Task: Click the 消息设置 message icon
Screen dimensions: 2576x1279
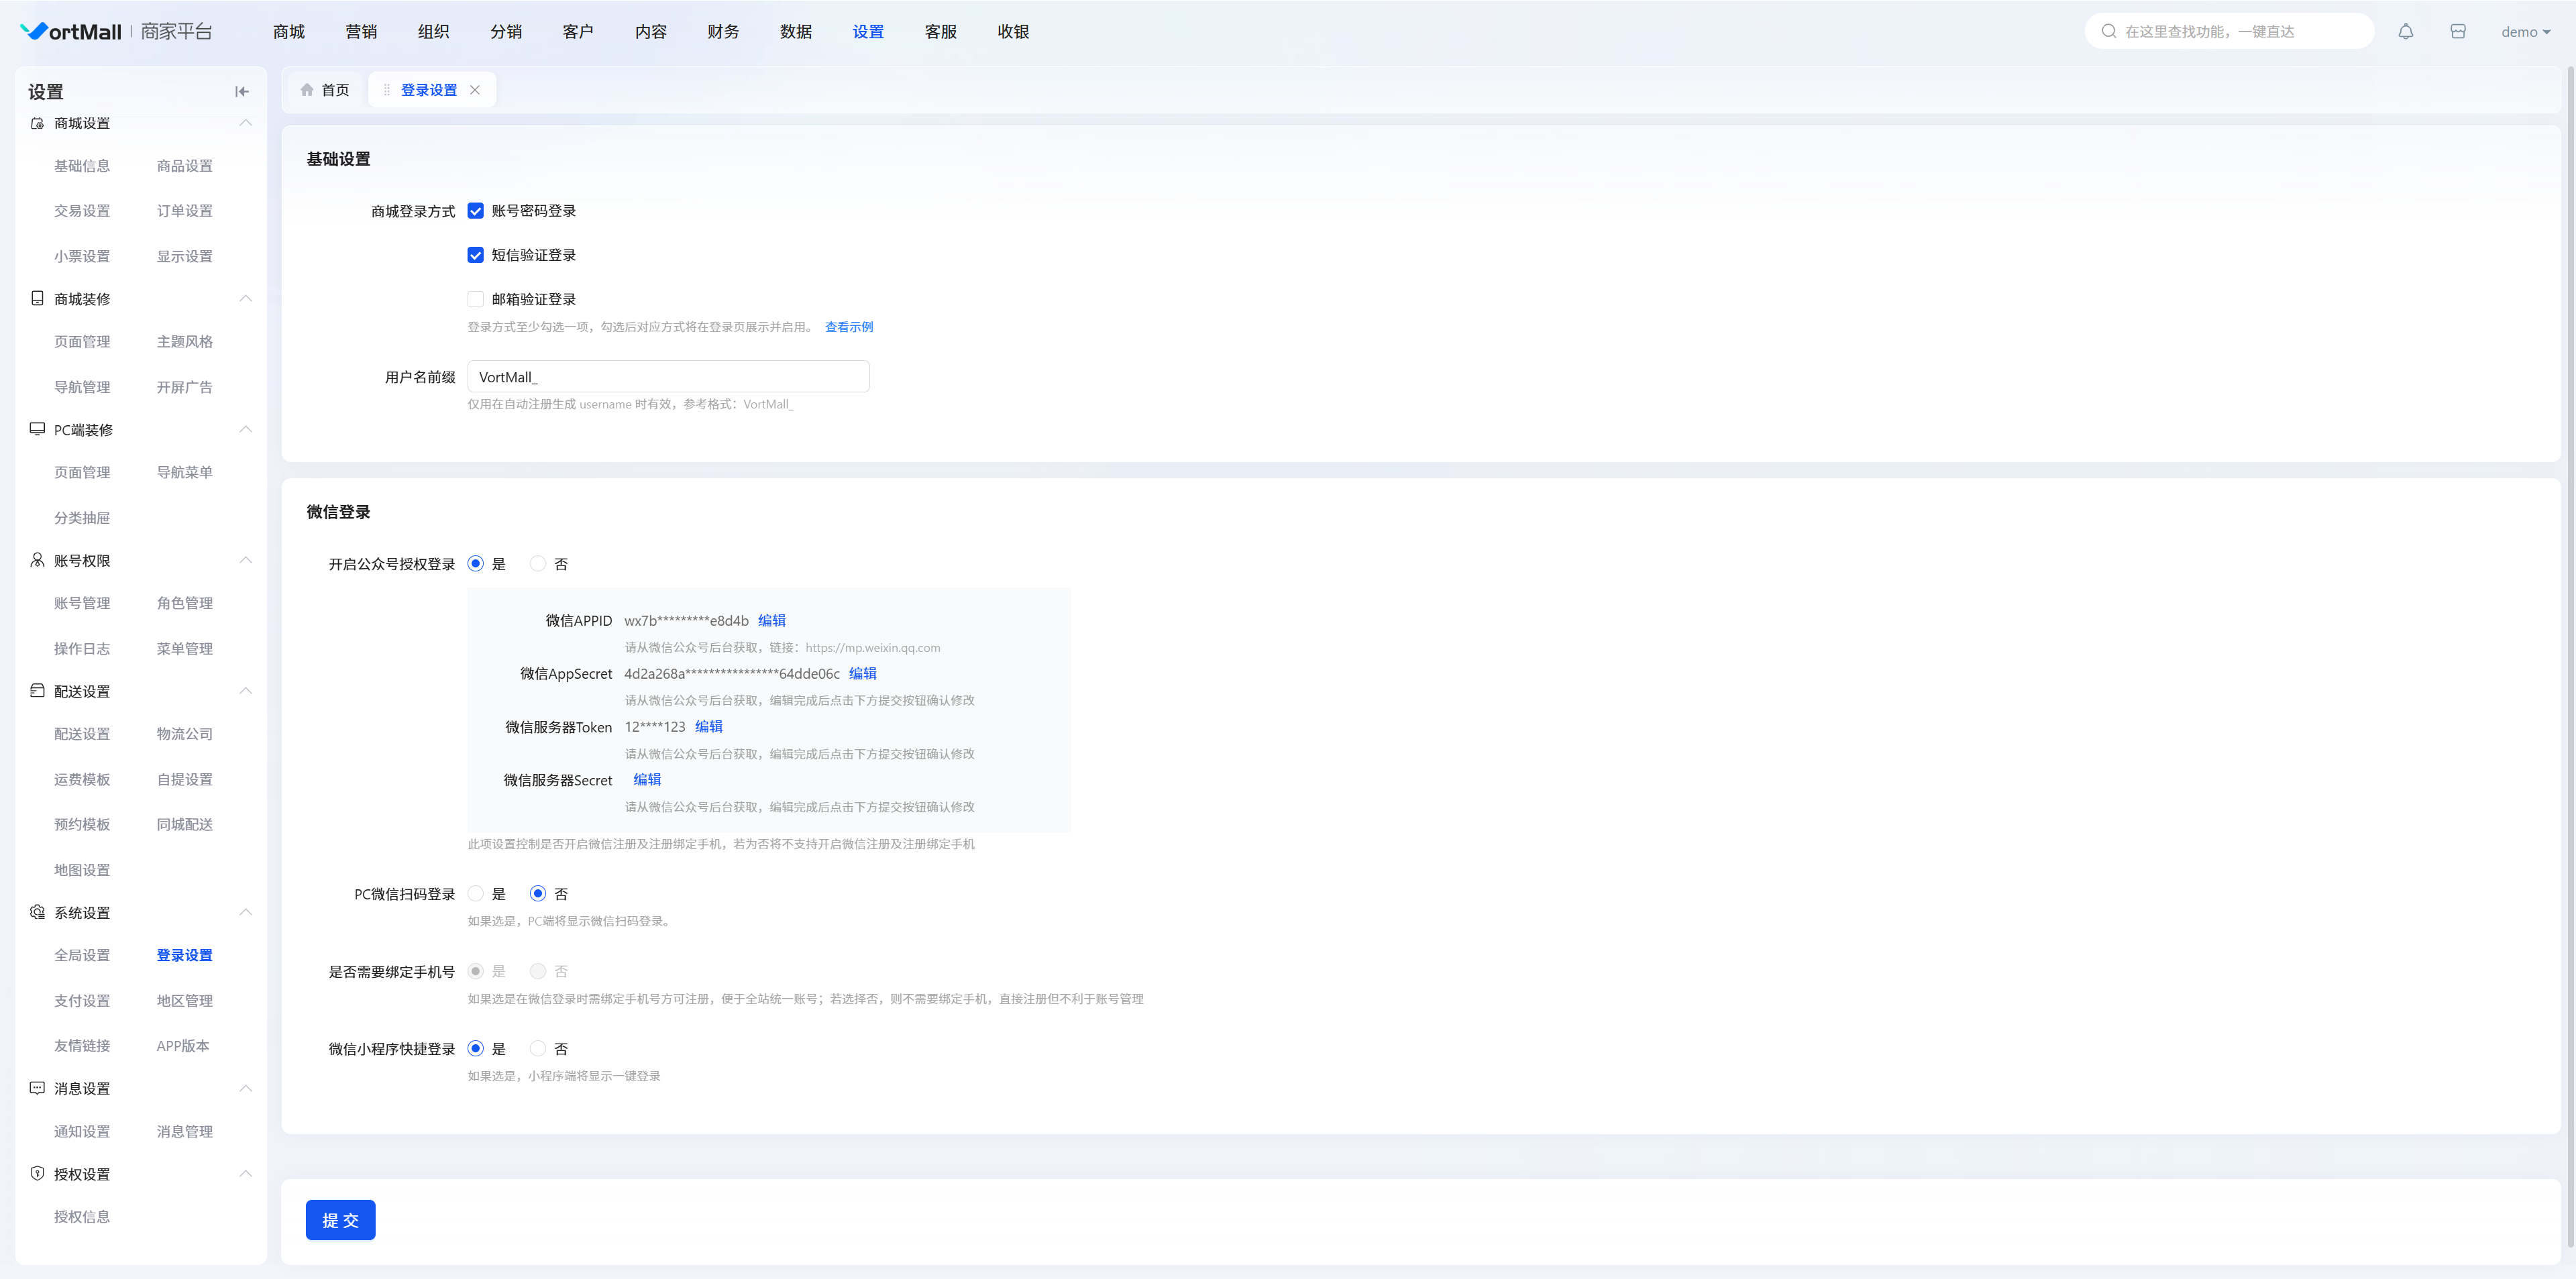Action: 37,1088
